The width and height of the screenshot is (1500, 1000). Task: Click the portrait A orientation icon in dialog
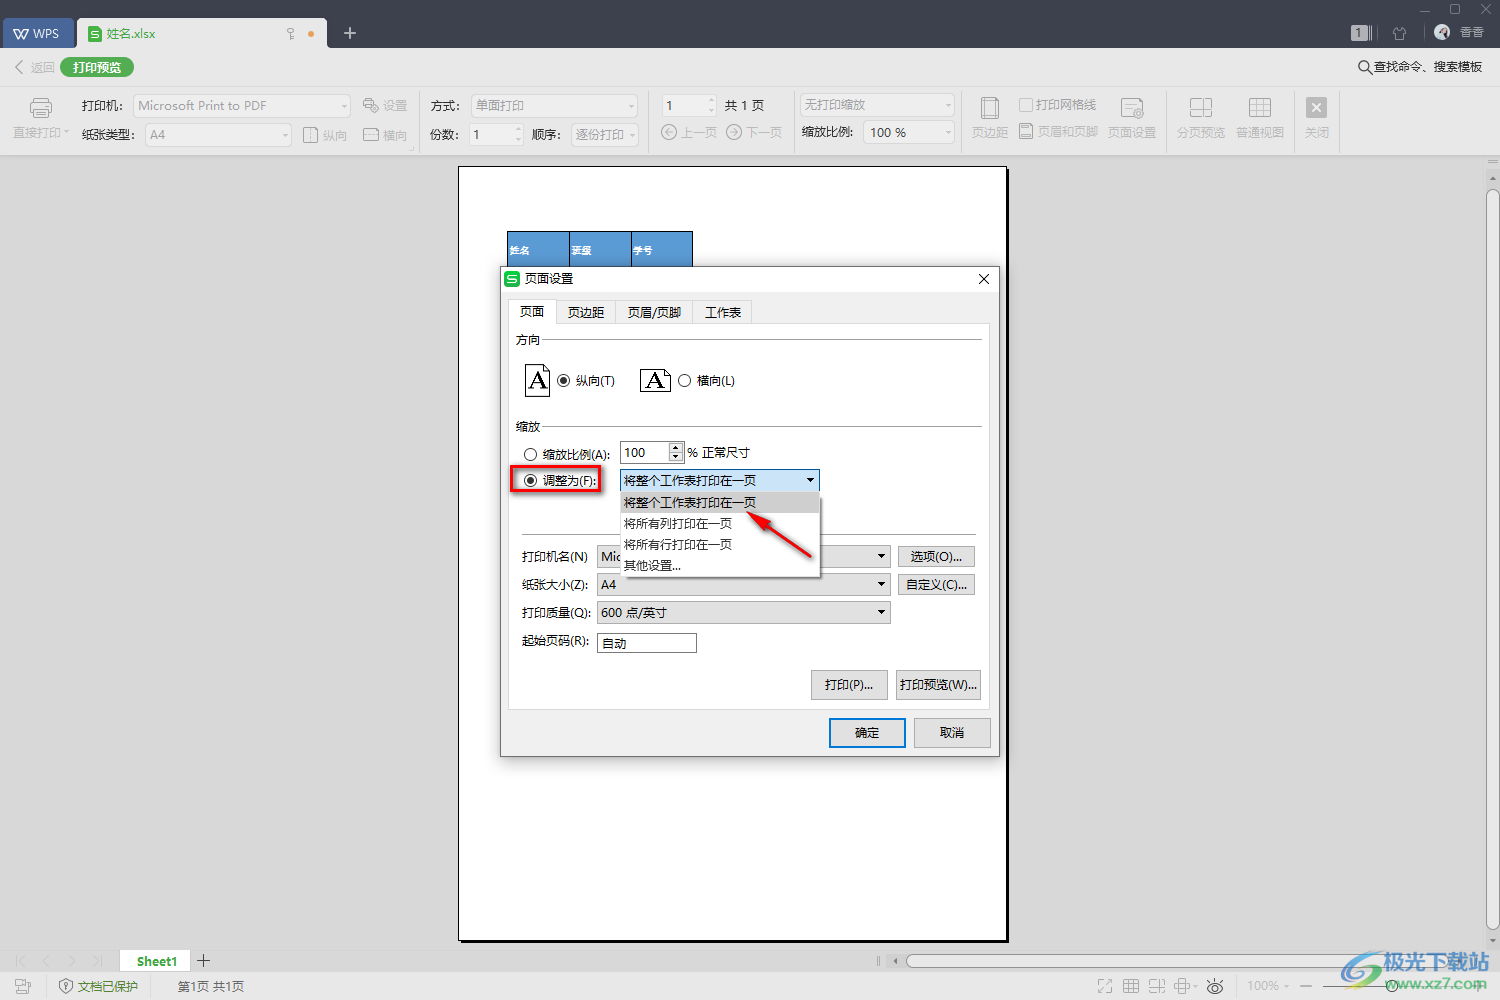point(538,380)
